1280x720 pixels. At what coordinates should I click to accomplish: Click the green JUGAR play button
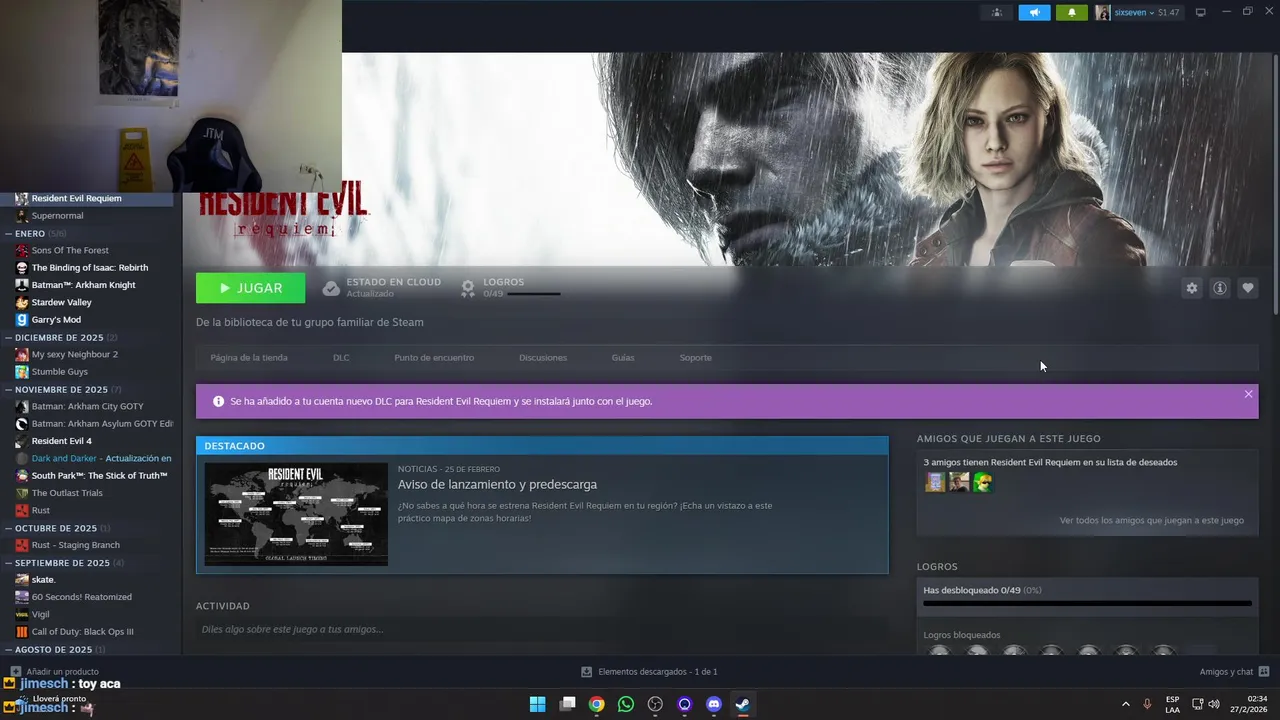coord(251,288)
